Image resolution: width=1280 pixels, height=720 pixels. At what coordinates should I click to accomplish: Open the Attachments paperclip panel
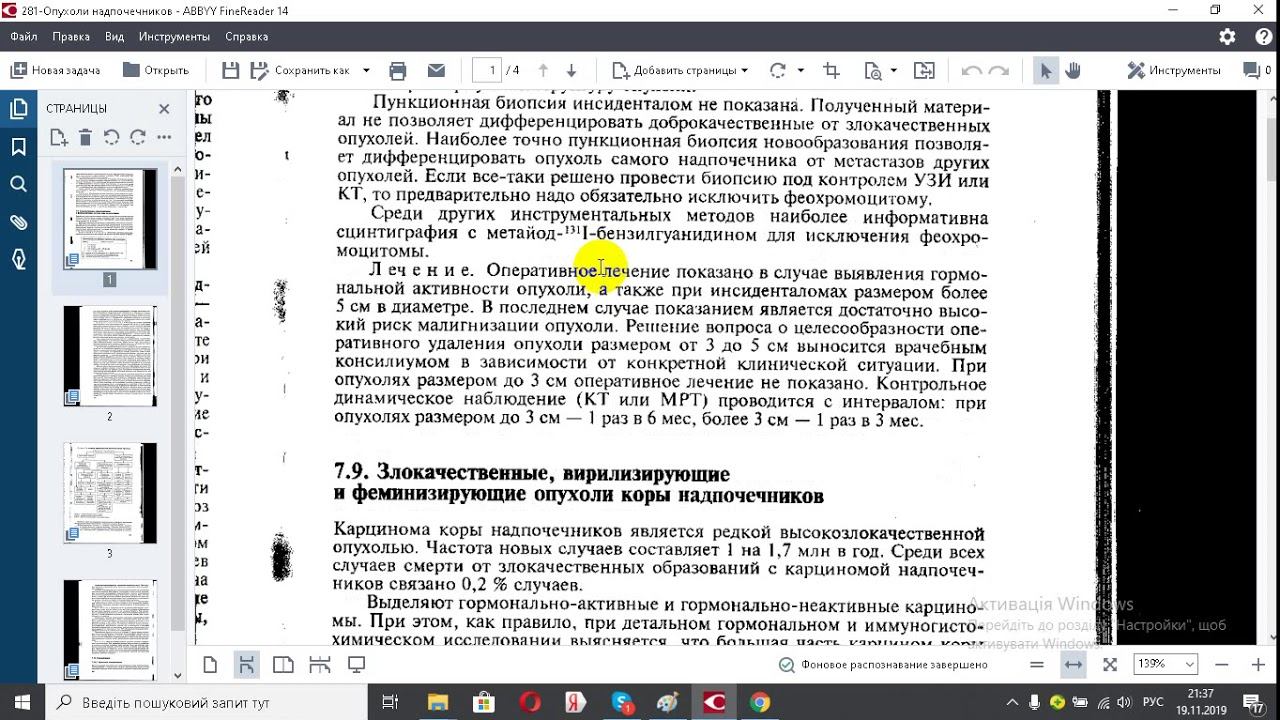pos(18,222)
